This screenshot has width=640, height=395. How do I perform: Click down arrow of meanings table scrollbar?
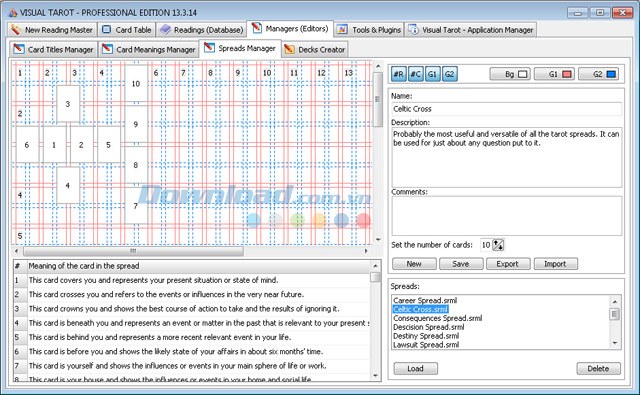point(376,376)
